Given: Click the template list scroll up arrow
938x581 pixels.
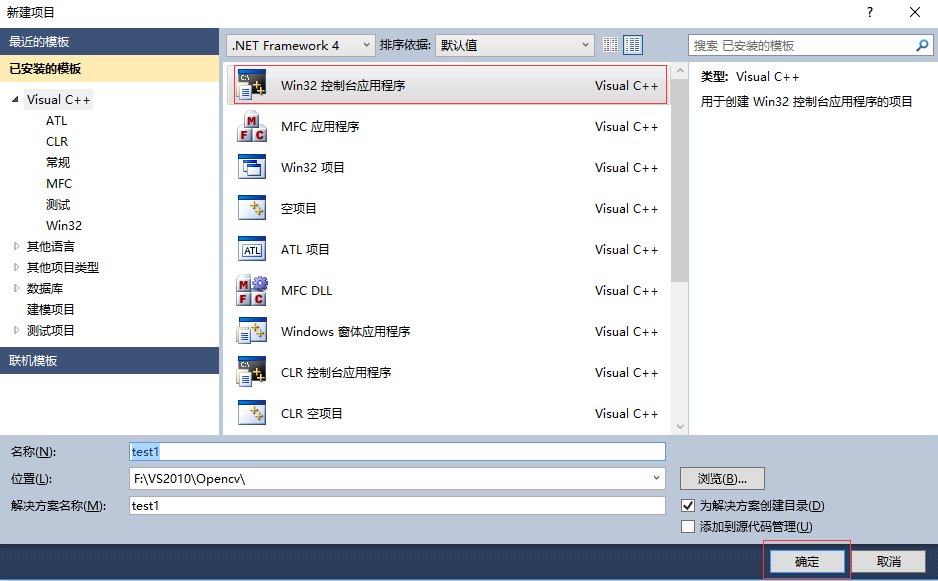Looking at the screenshot, I should (x=680, y=71).
